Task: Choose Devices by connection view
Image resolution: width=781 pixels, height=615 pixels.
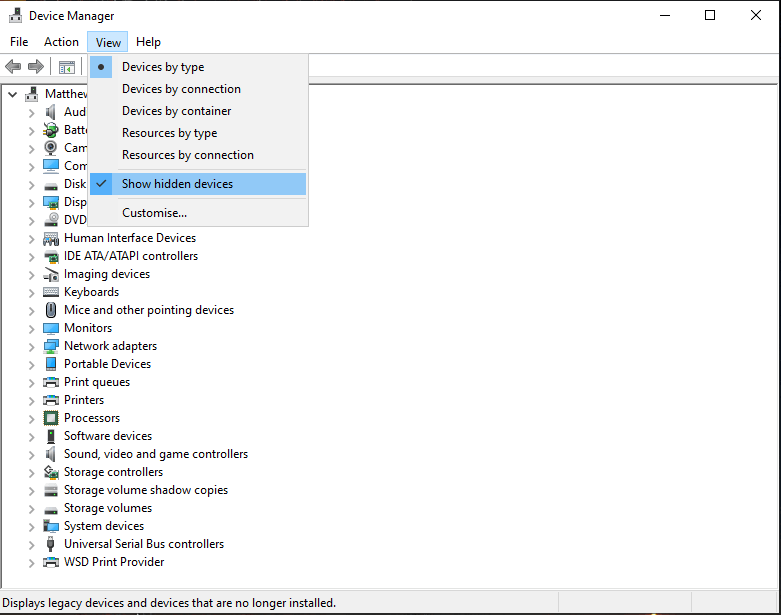Action: [198, 89]
